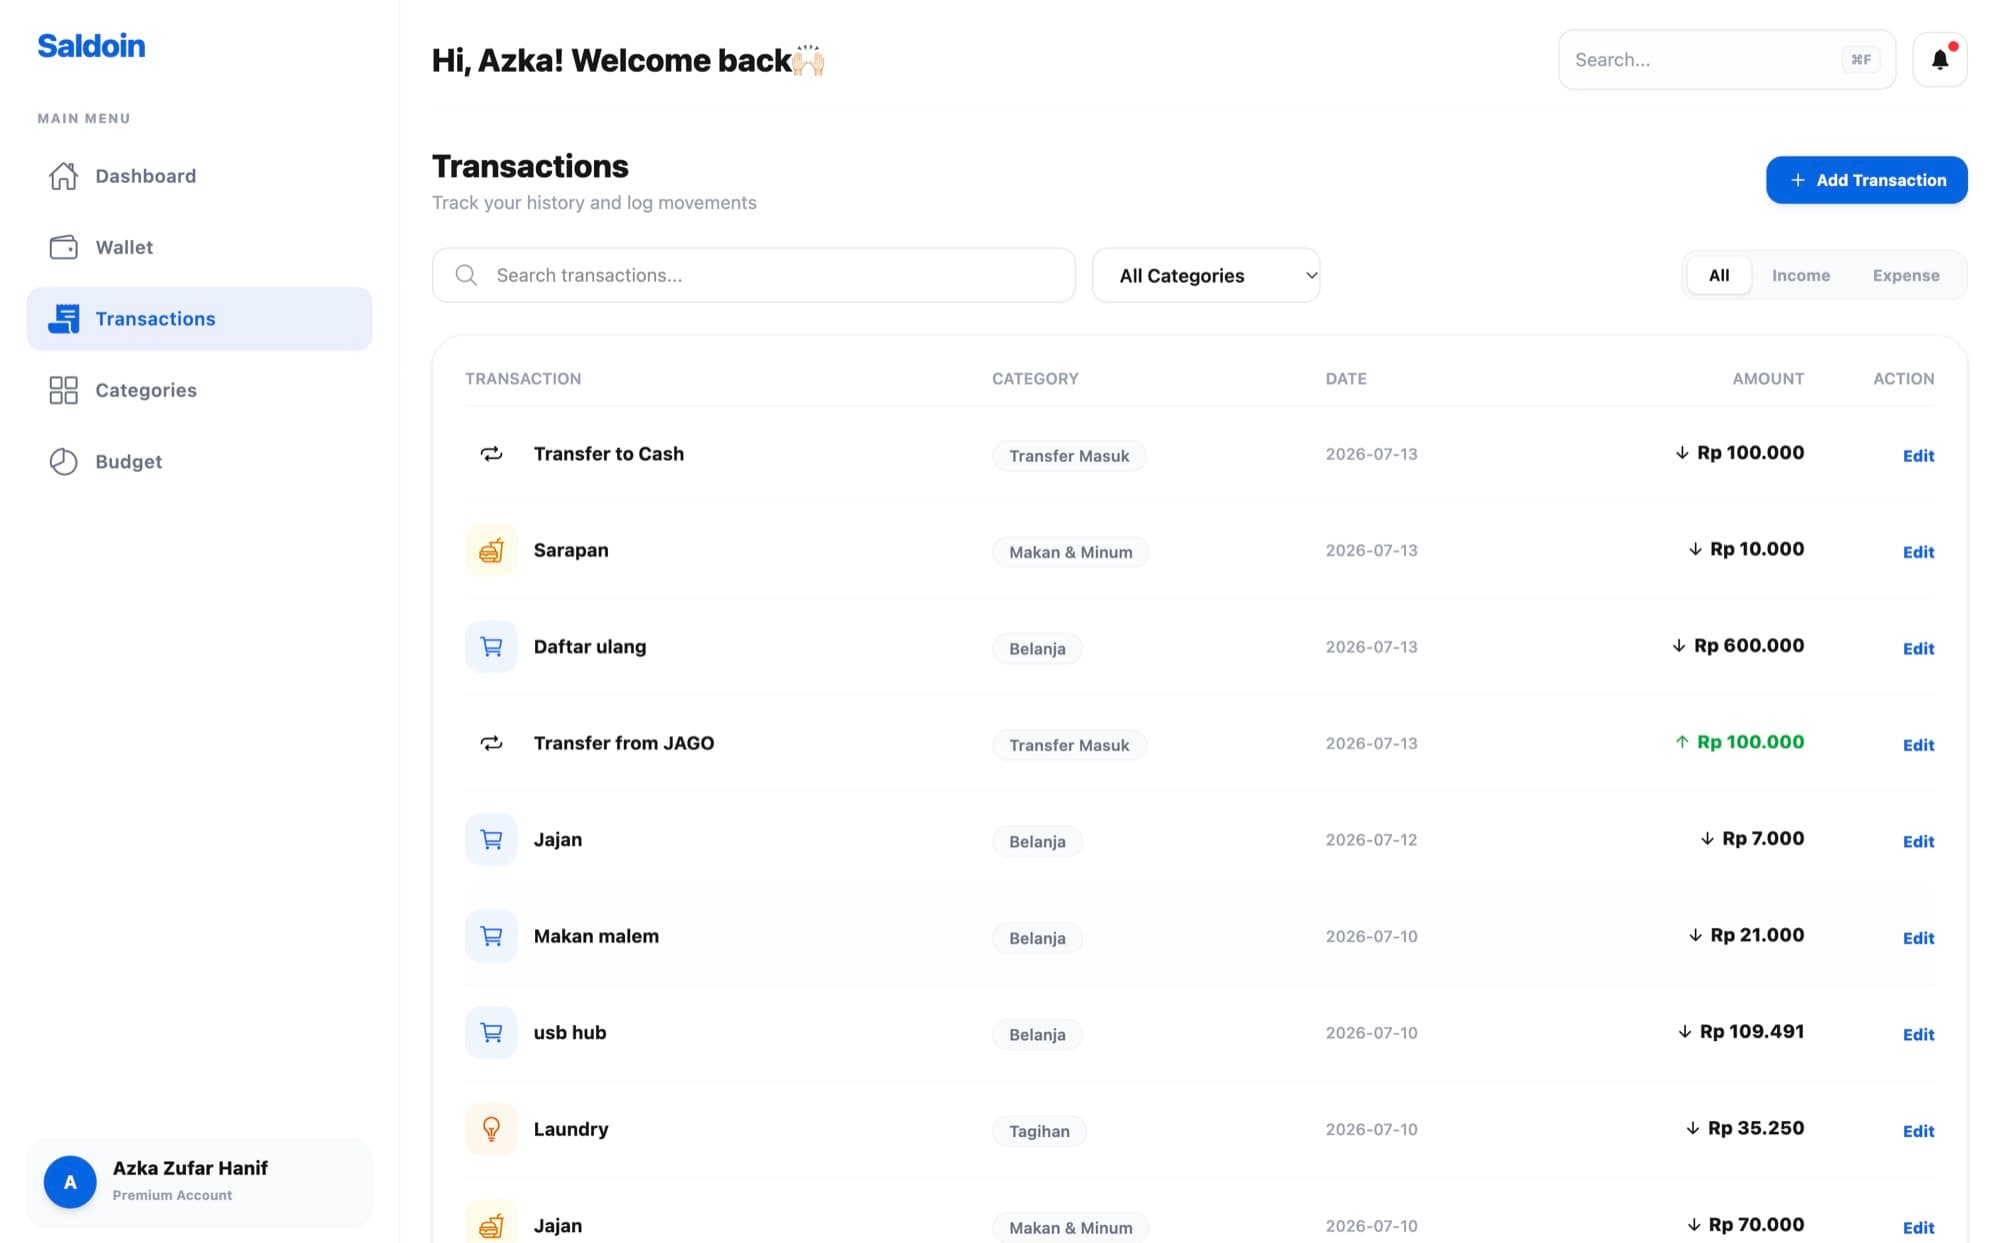Click the Transactions receipt icon
Viewport: 2000px width, 1243px height.
pyautogui.click(x=63, y=319)
